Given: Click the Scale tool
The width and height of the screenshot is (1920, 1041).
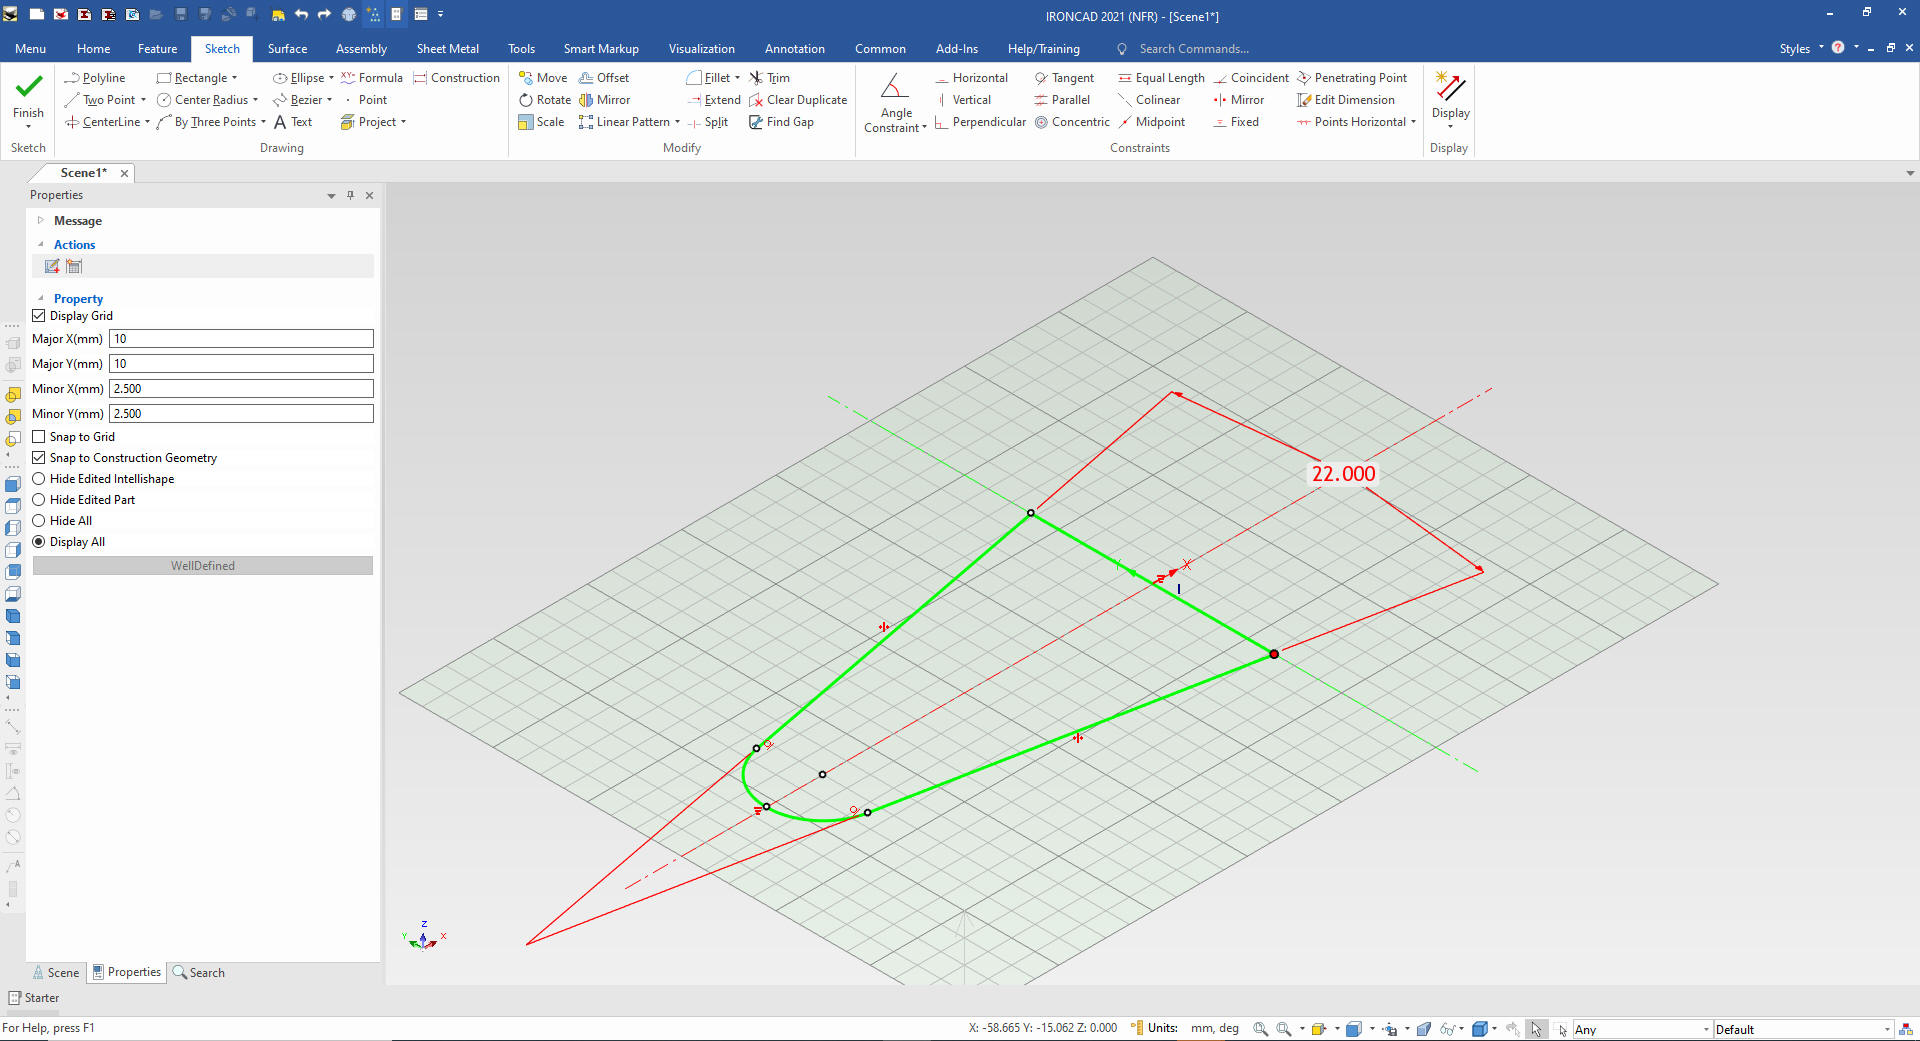Looking at the screenshot, I should point(541,122).
